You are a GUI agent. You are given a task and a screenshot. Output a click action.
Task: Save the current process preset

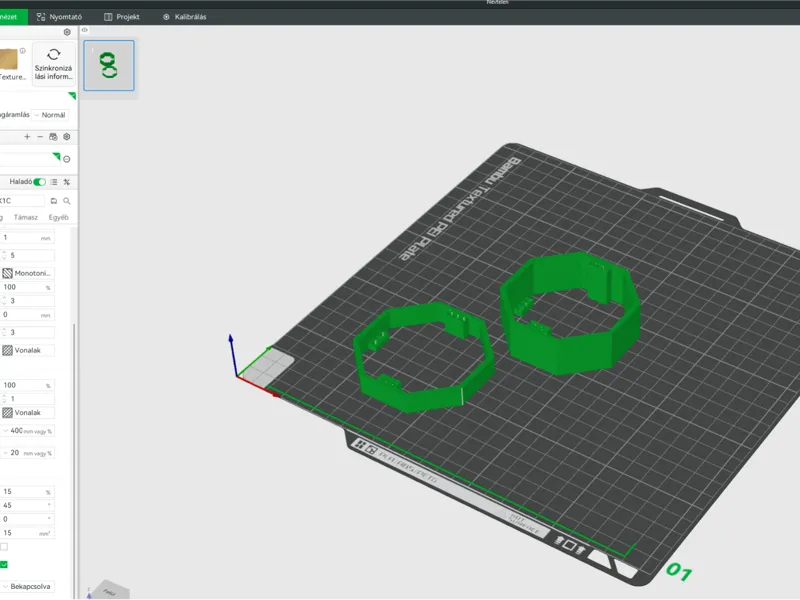pos(54,201)
